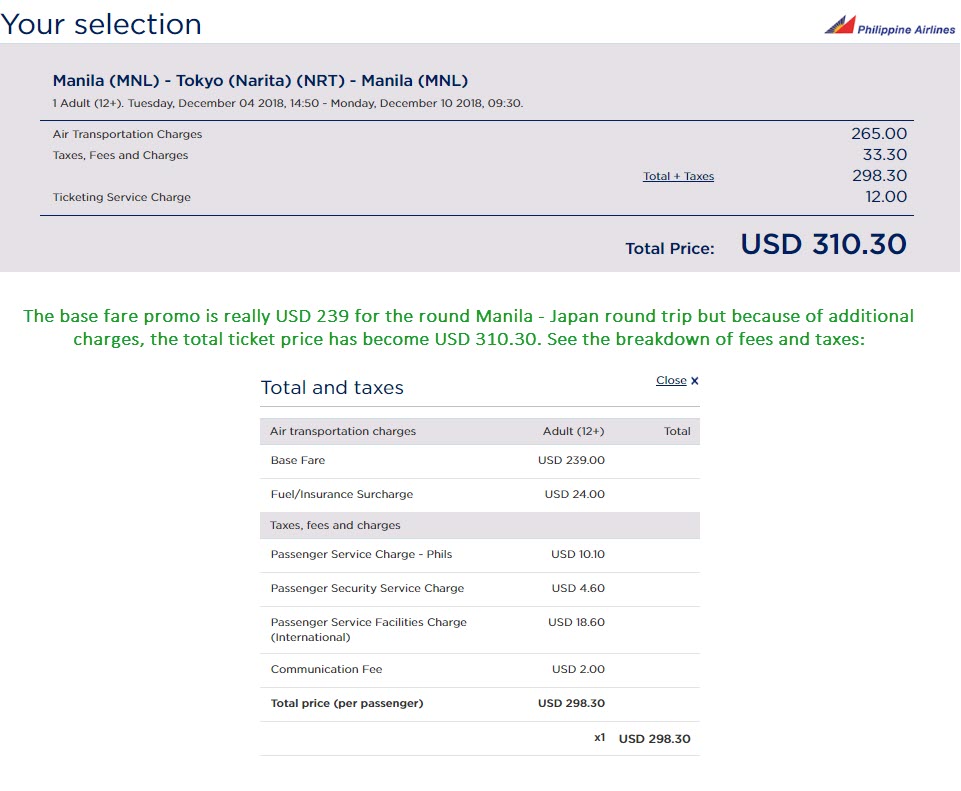Viewport: 961px width, 791px height.
Task: Click the X icon beside Close
Action: click(x=695, y=381)
